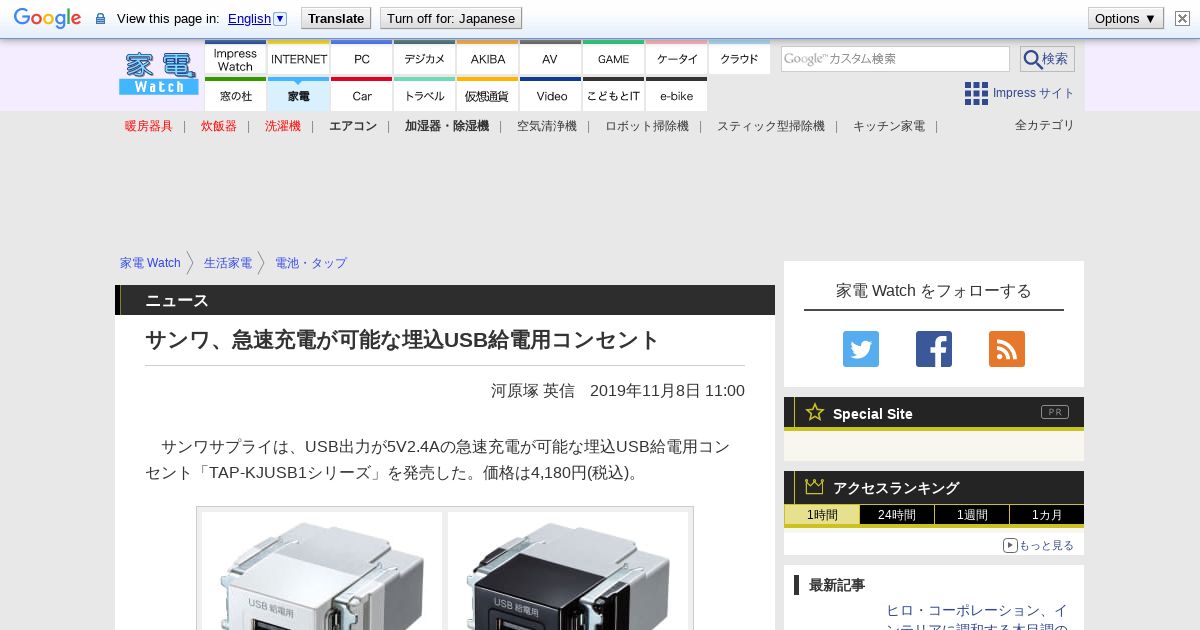Go to キッチン家電 category
The width and height of the screenshot is (1200, 630).
tap(889, 126)
